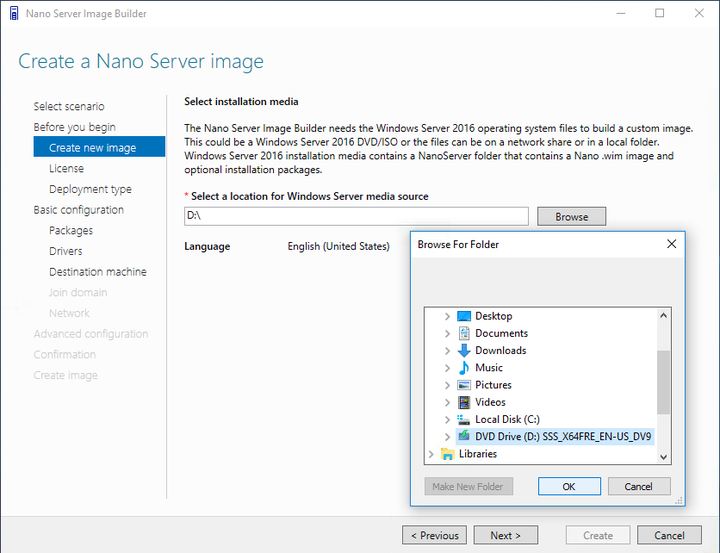Go back with the Previous button

(434, 535)
